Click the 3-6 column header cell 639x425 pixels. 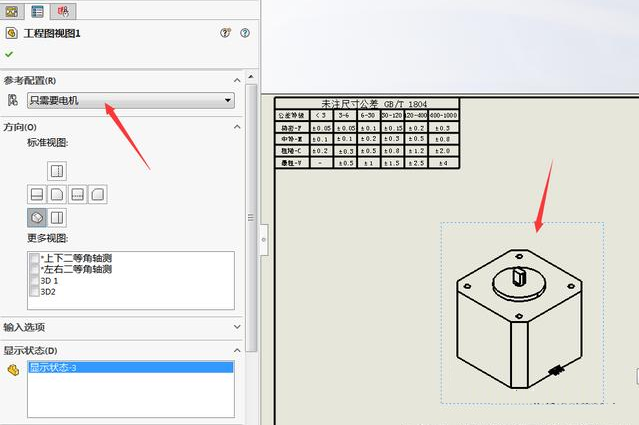[x=344, y=116]
